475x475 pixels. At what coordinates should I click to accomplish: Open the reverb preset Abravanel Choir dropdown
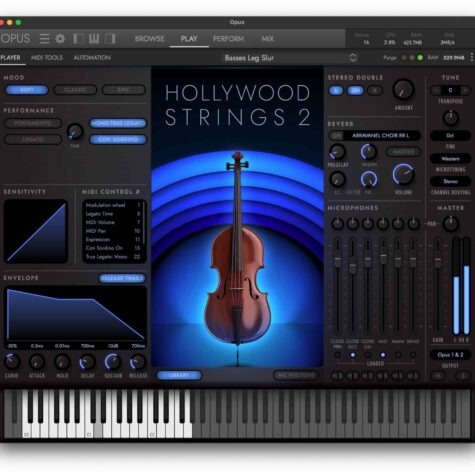tap(381, 136)
